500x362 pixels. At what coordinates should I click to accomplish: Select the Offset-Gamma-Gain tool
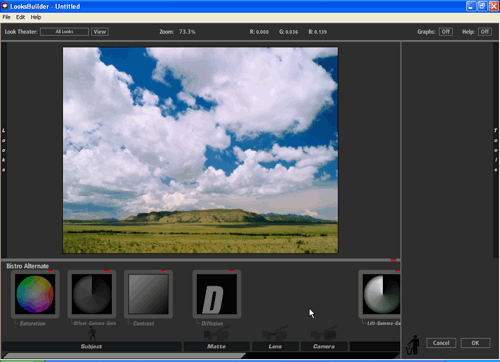click(92, 294)
